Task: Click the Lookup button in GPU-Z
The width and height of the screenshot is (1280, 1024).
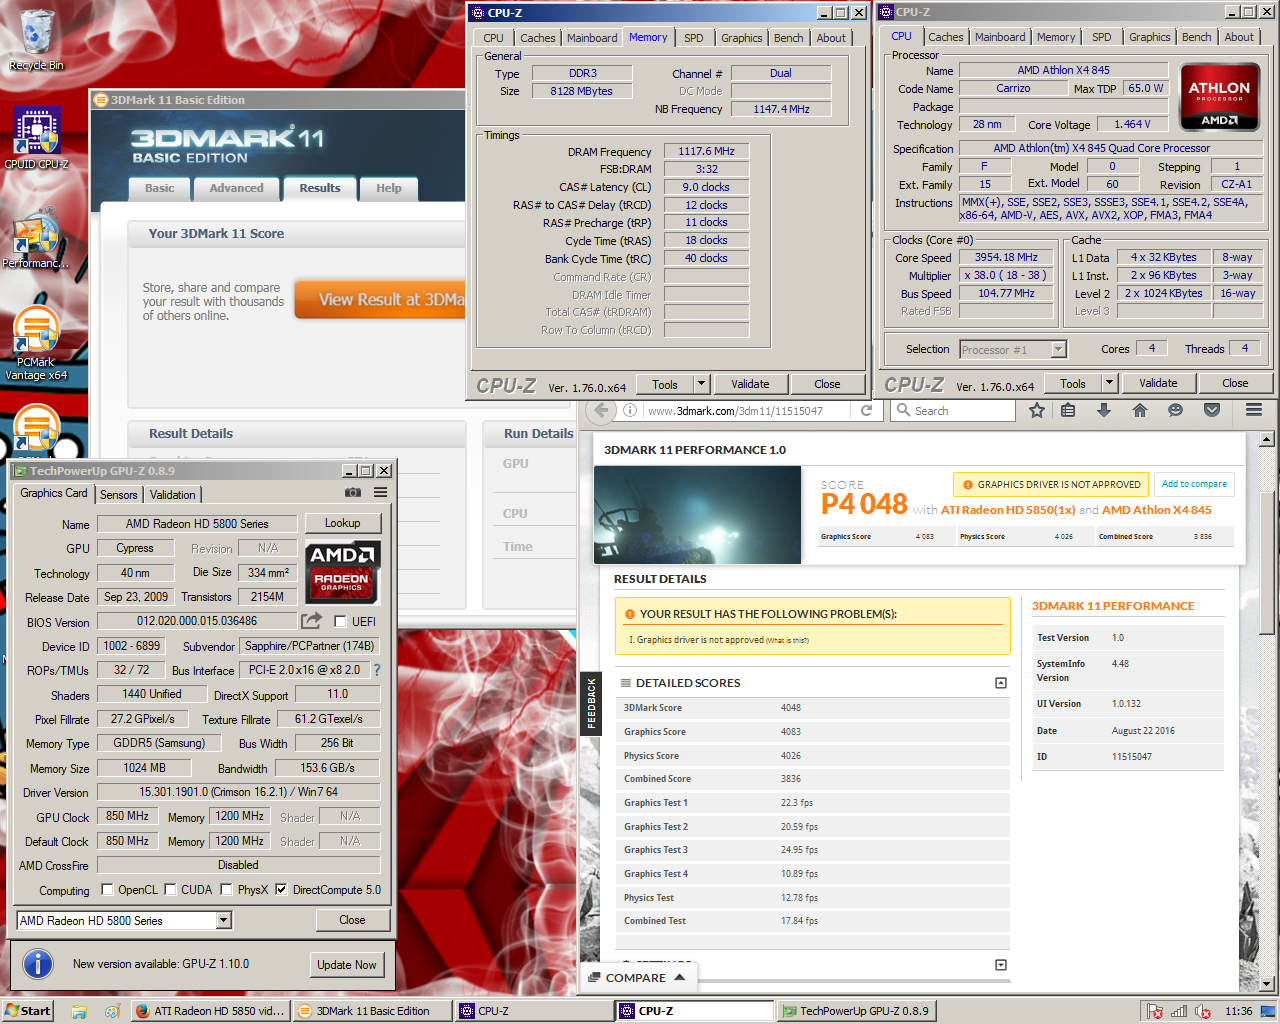Action: point(342,523)
